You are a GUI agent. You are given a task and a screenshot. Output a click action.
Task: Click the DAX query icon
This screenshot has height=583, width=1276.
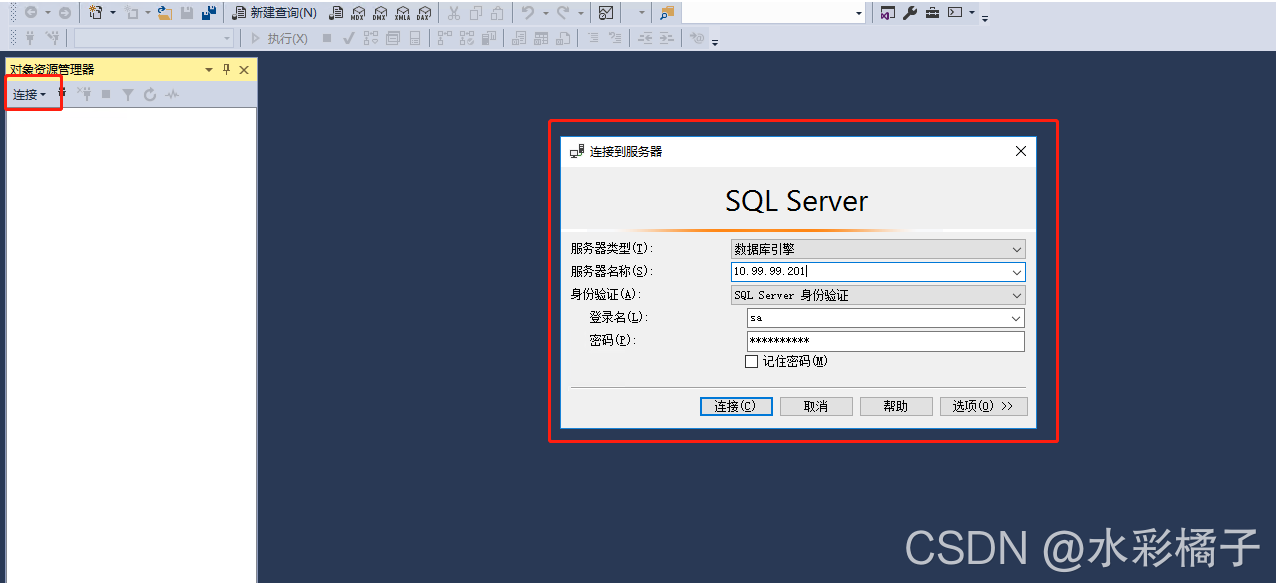424,13
